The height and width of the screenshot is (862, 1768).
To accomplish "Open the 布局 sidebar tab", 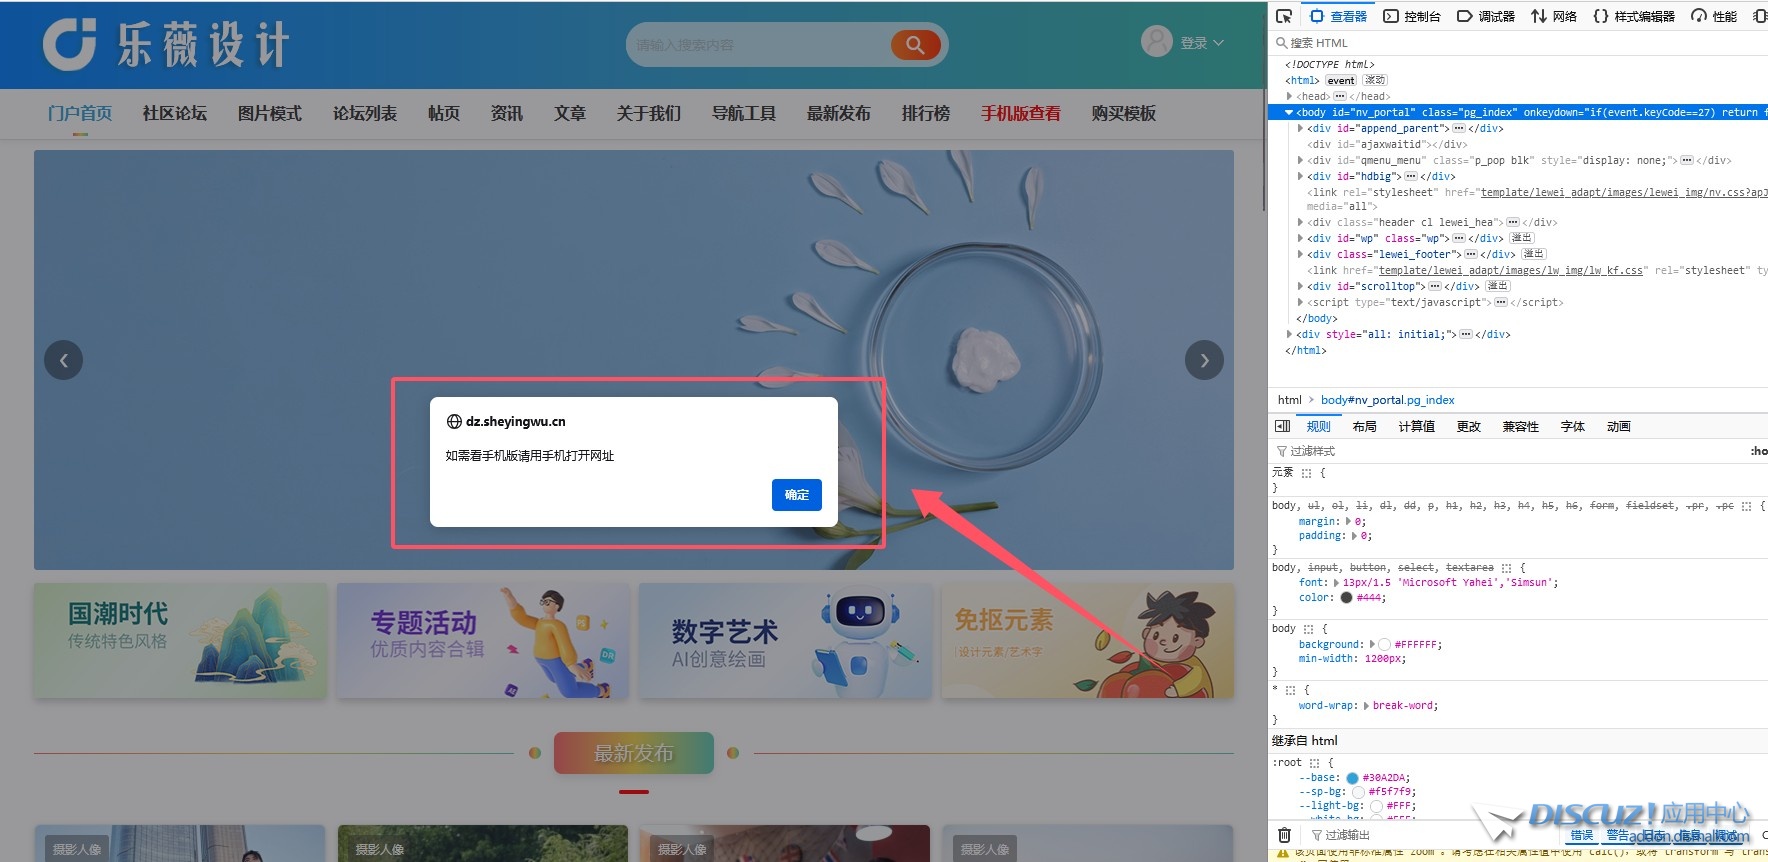I will pos(1364,427).
